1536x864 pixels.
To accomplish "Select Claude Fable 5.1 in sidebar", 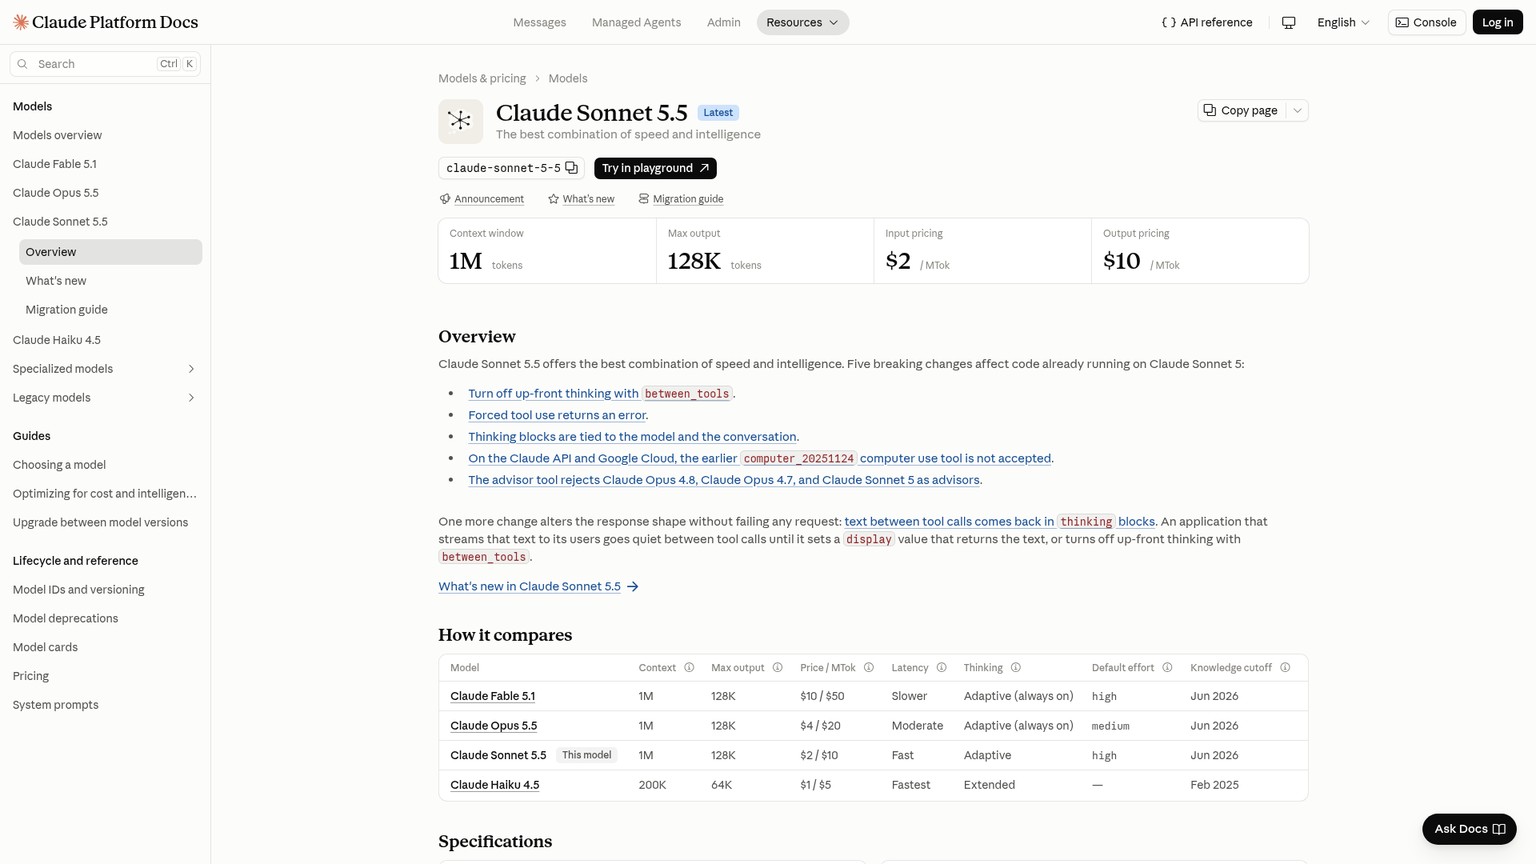I will 55,164.
